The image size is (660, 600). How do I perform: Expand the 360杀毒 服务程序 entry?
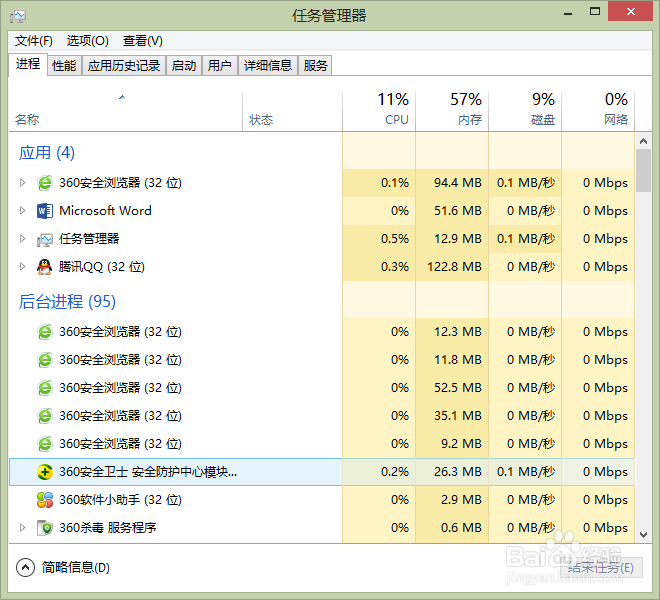[22, 528]
